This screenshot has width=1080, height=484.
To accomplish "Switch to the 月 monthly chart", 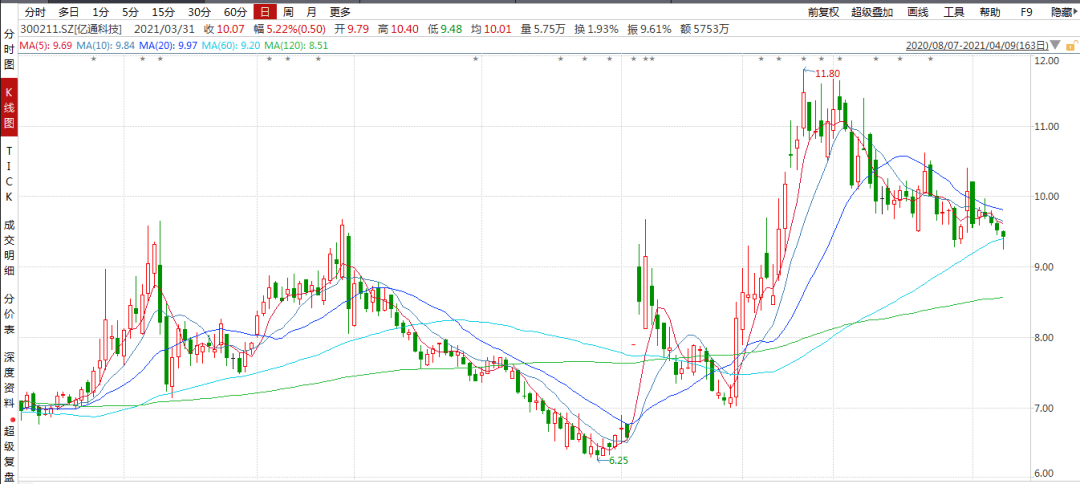I will coord(312,12).
